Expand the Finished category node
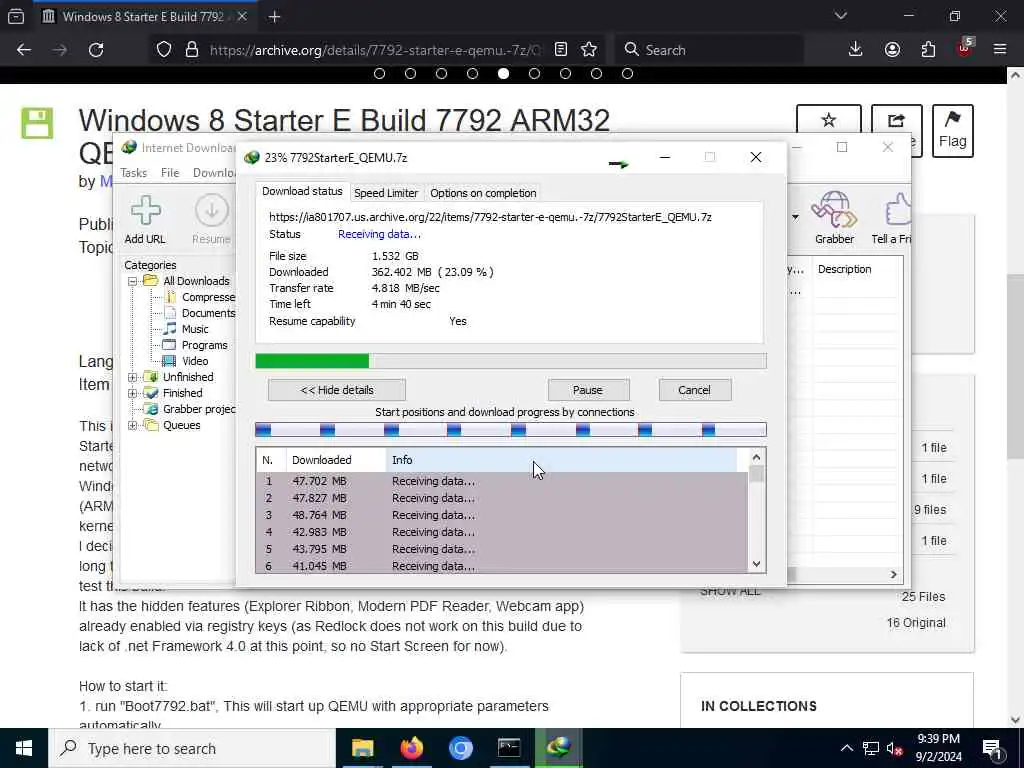 pos(133,393)
